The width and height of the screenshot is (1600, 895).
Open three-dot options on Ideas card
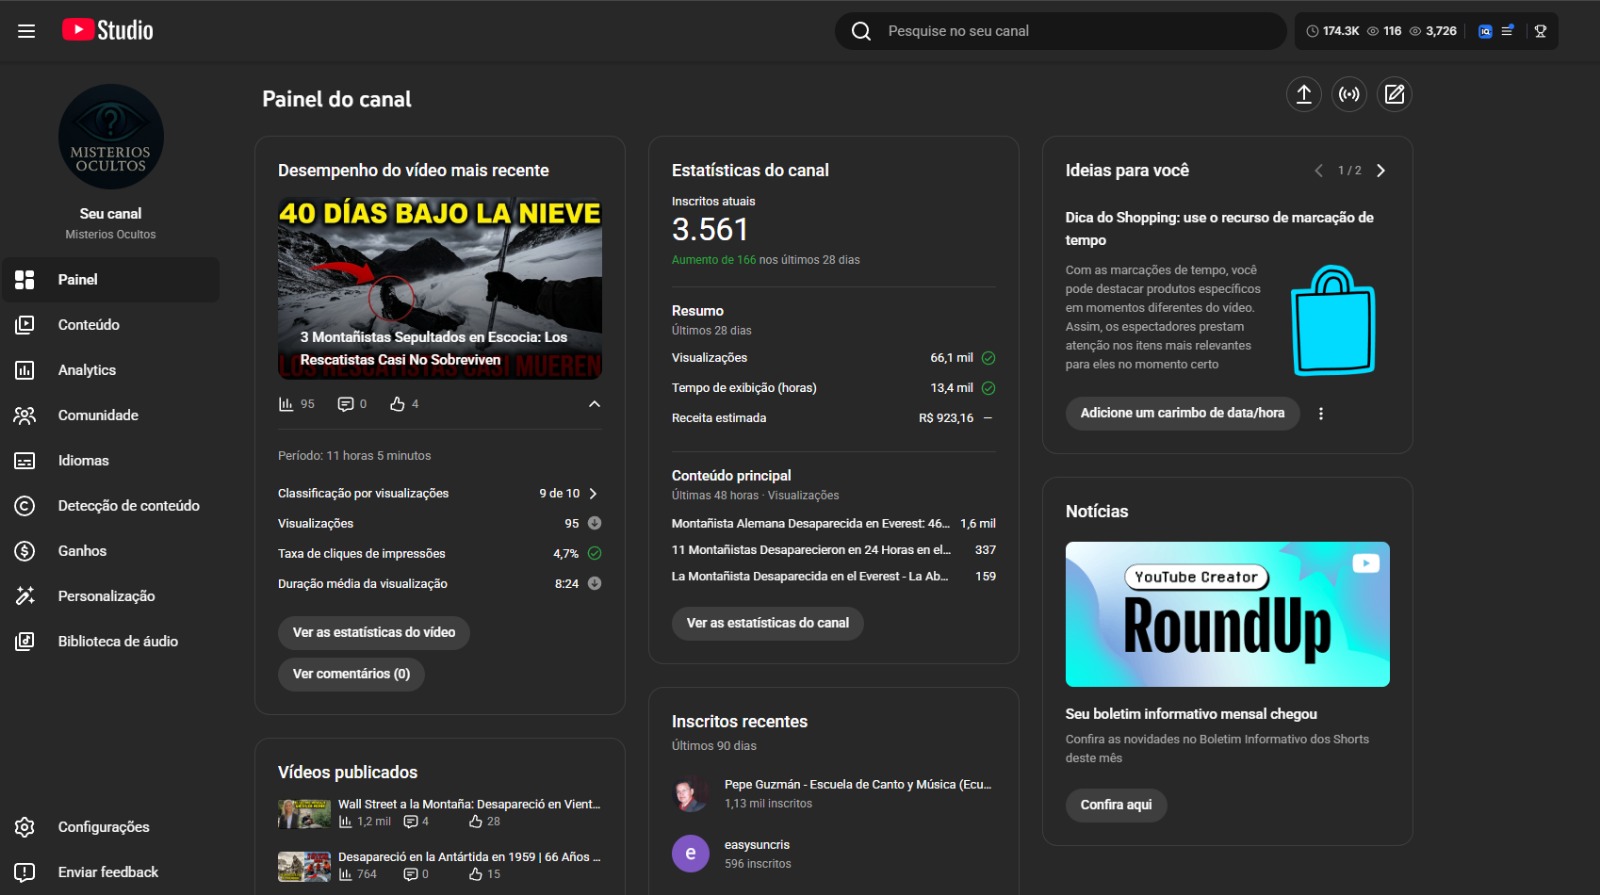pyautogui.click(x=1321, y=413)
